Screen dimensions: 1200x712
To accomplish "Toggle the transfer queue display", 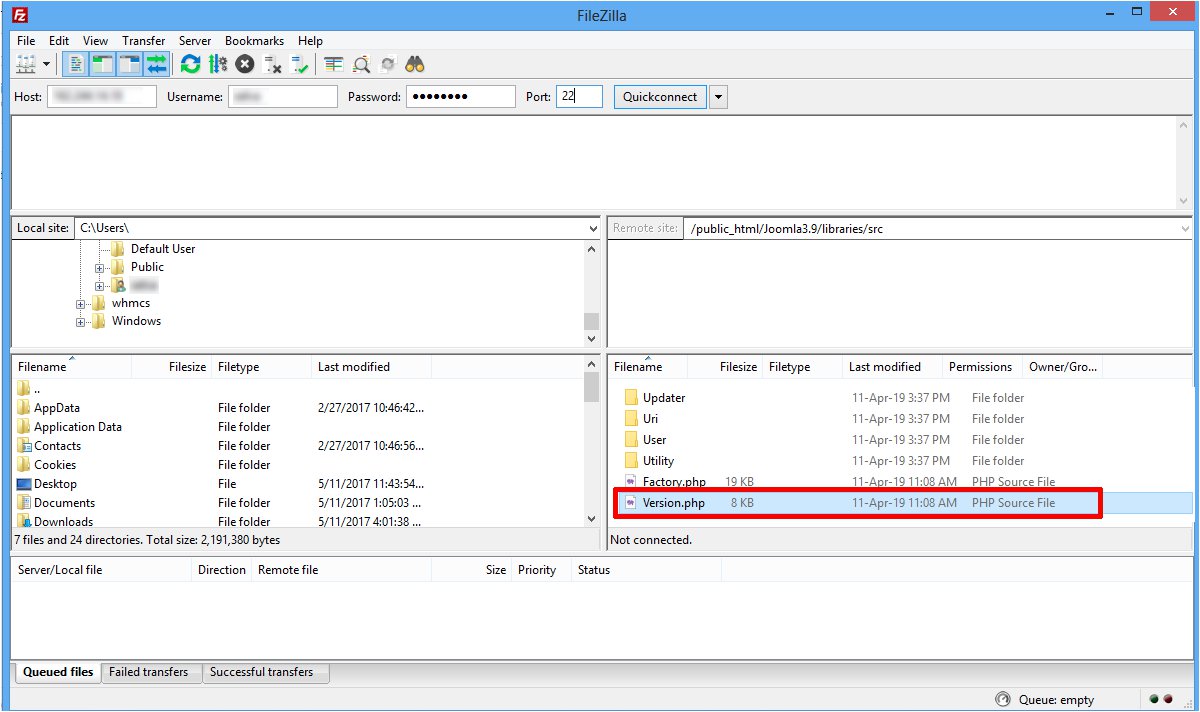I will pos(156,65).
